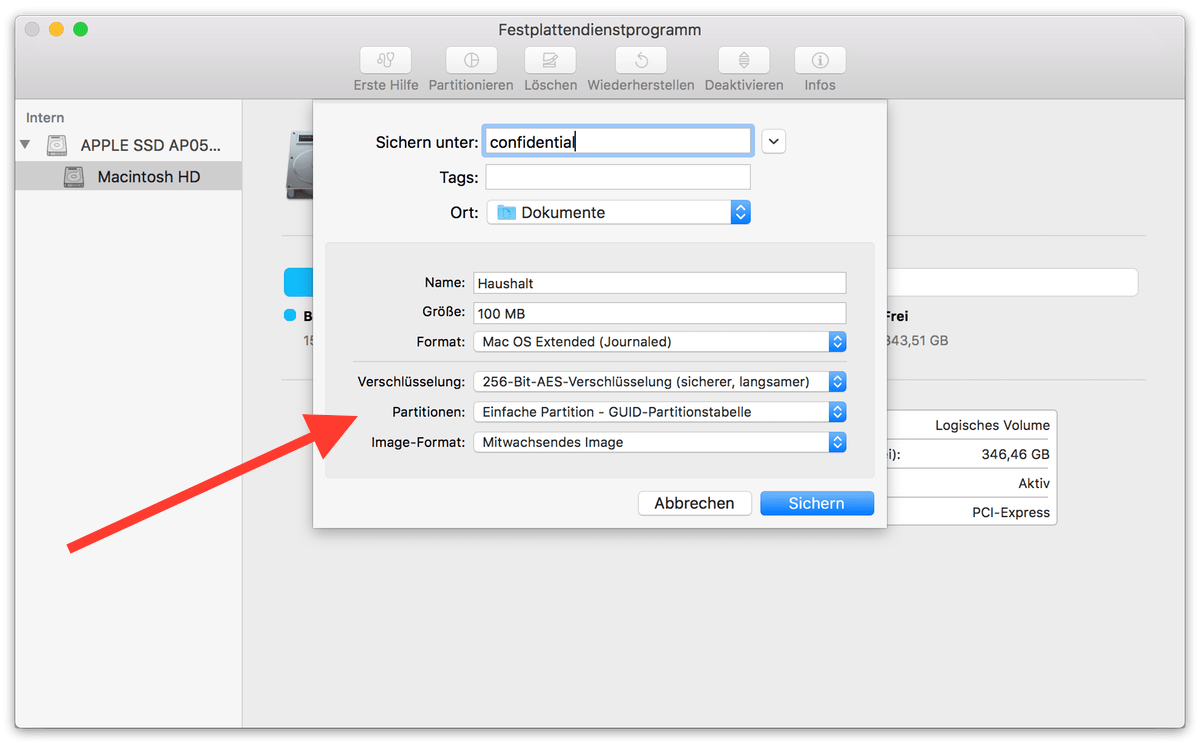Select Macintosh HD volume in sidebar
Viewport: 1200px width, 743px height.
coord(148,177)
